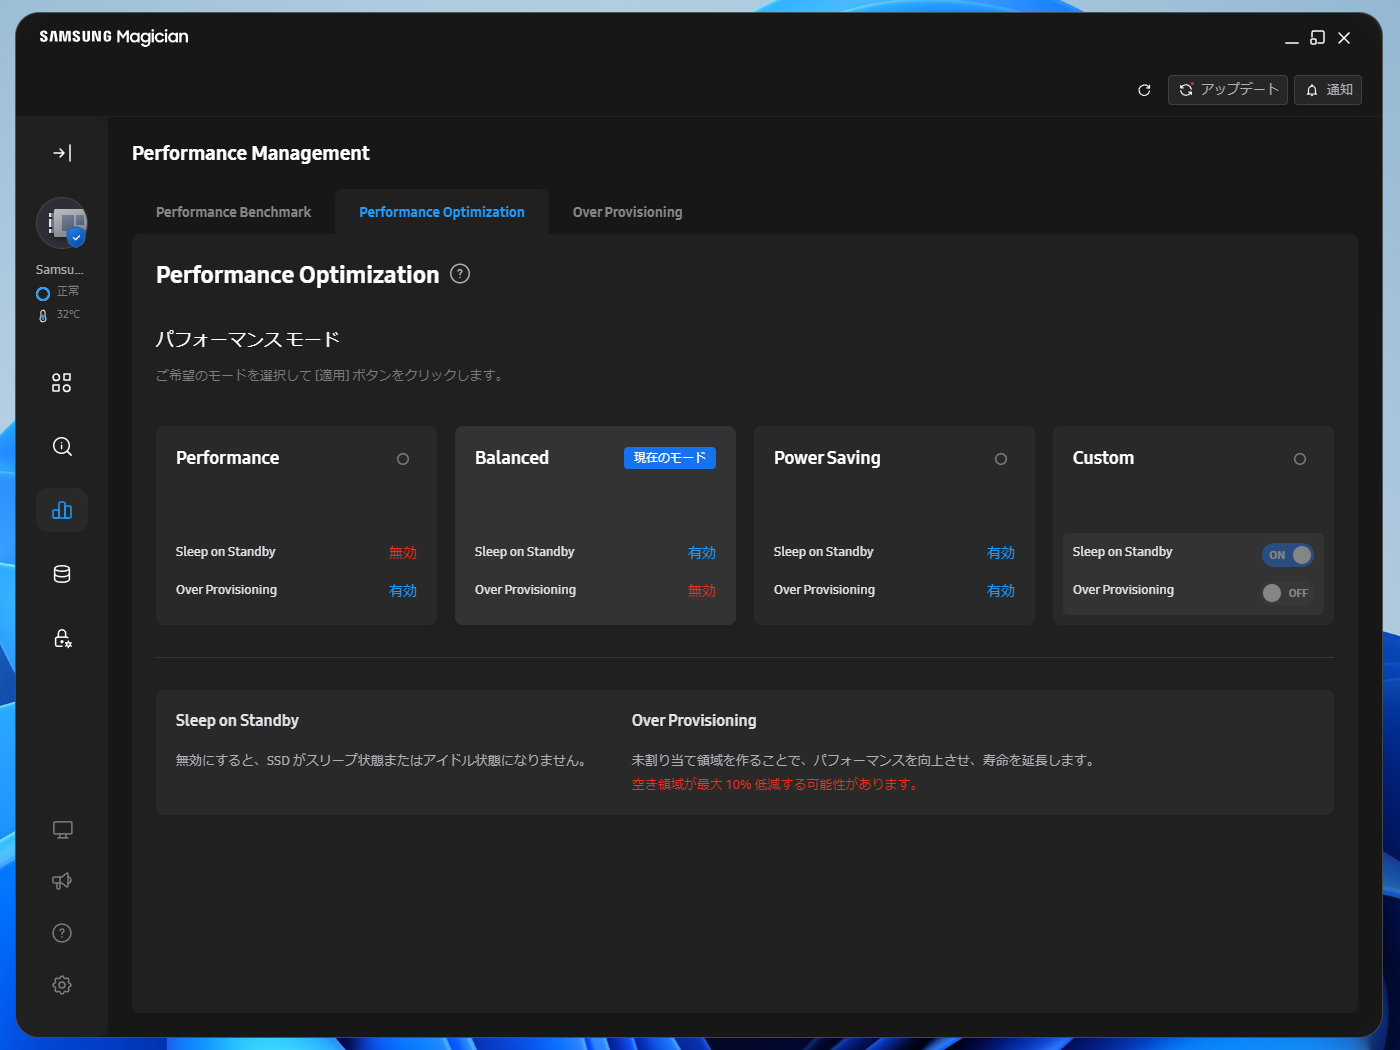Open the data security lock icon

(x=62, y=638)
